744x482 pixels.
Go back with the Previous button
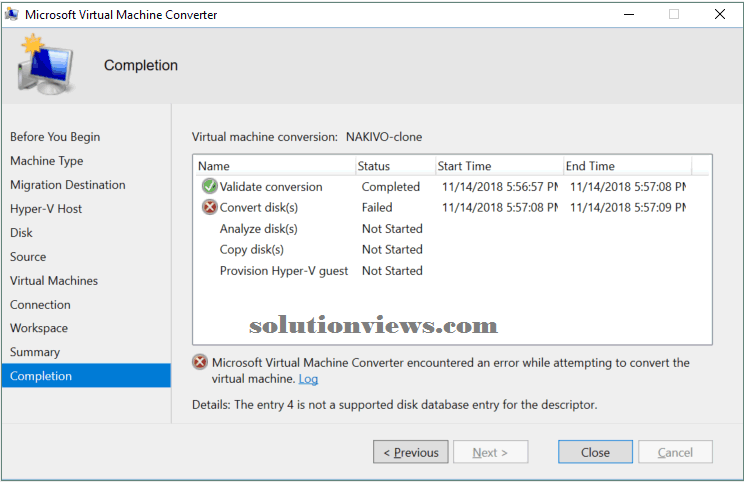[410, 452]
